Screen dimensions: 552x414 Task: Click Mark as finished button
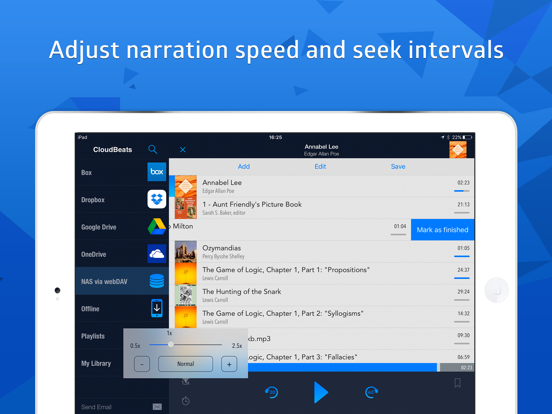click(443, 230)
